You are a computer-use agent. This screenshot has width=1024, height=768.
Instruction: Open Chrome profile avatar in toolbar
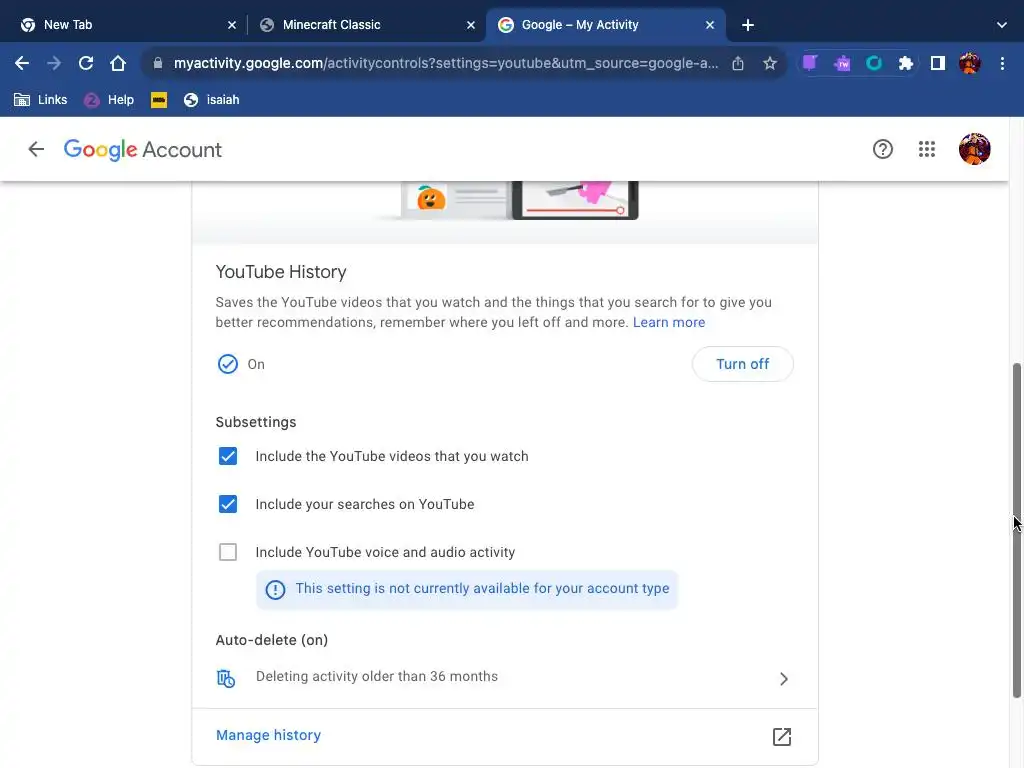coord(970,63)
